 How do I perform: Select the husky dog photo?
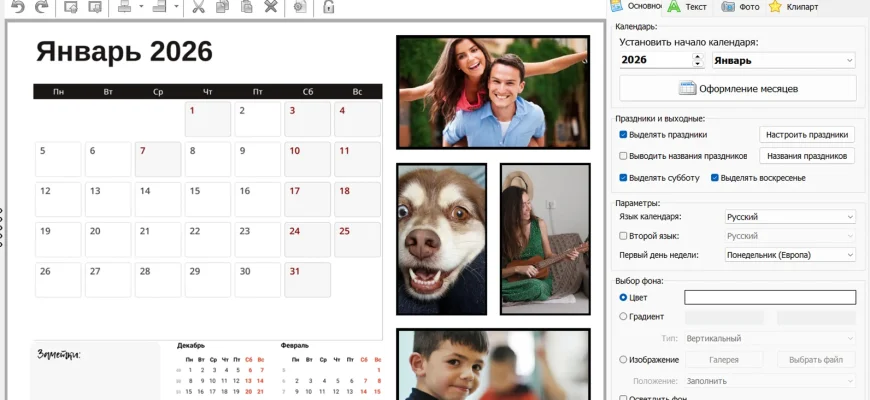coord(442,239)
